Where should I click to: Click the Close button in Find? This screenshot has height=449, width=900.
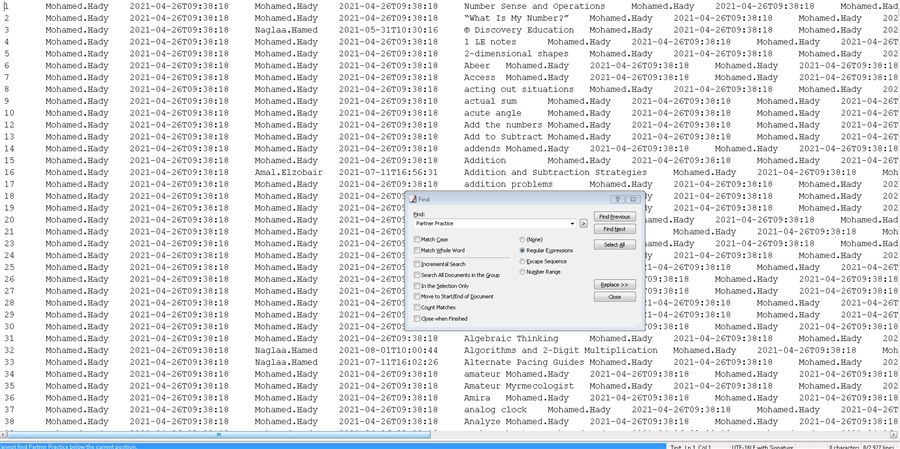pos(615,297)
